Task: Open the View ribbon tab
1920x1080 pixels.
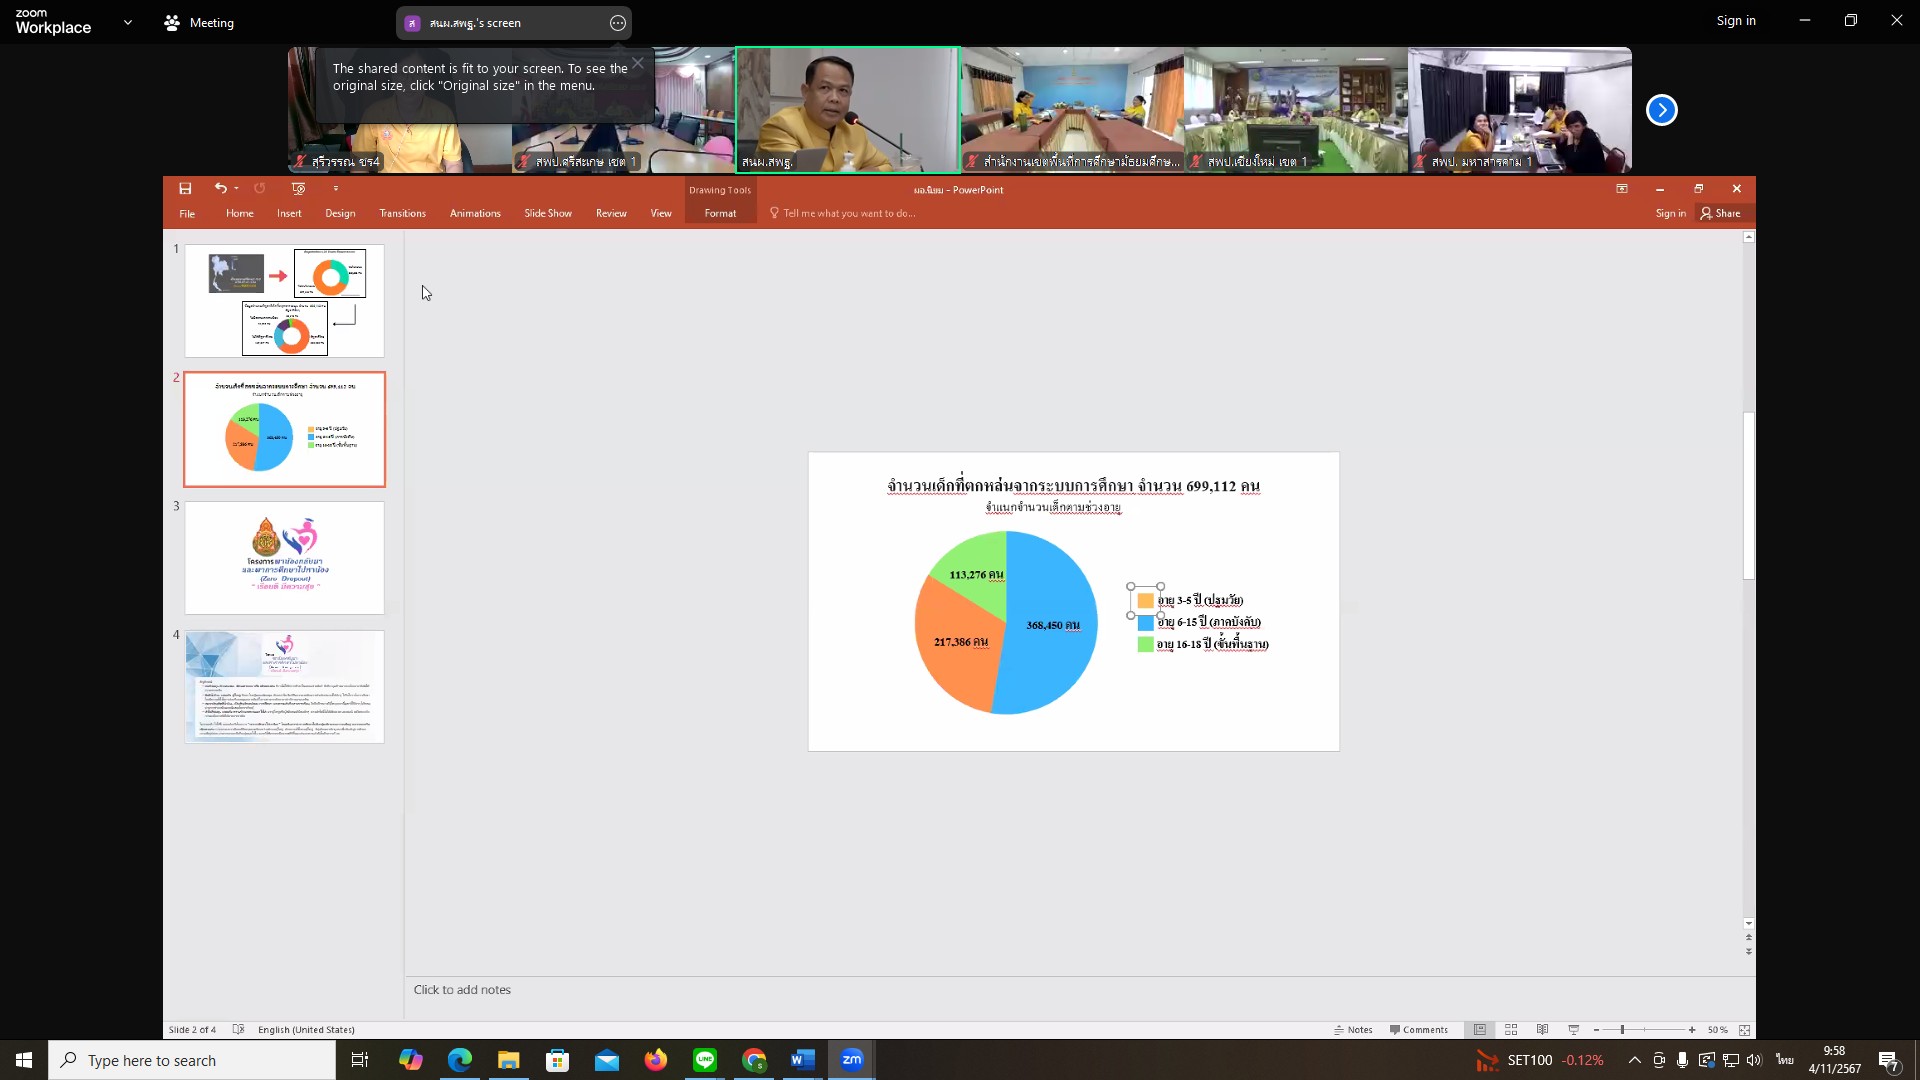Action: (661, 213)
